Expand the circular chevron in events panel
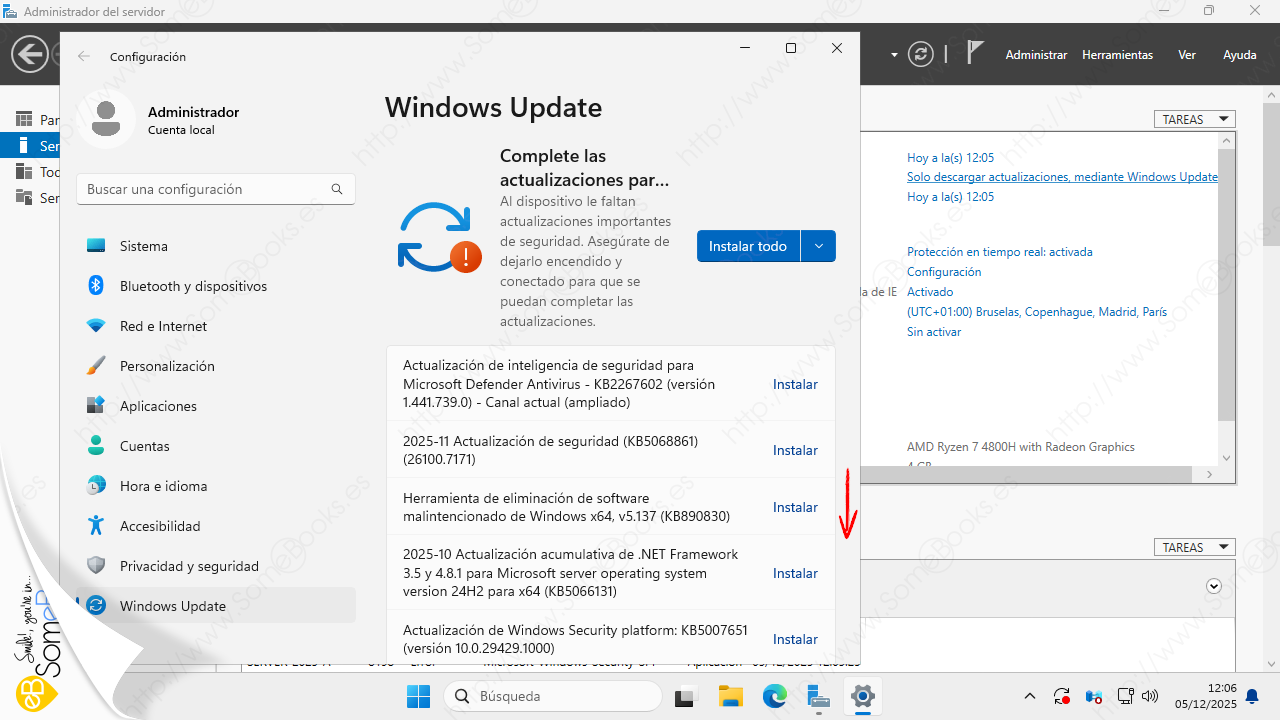Image resolution: width=1280 pixels, height=720 pixels. pos(1214,586)
